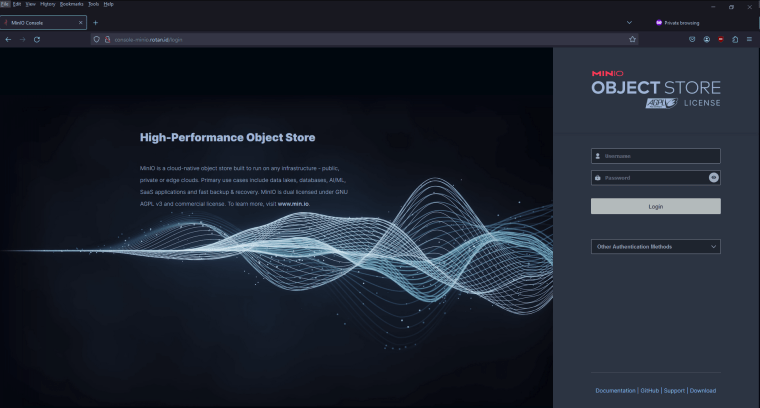Open the Edit menu
760x408 pixels.
[x=17, y=4]
